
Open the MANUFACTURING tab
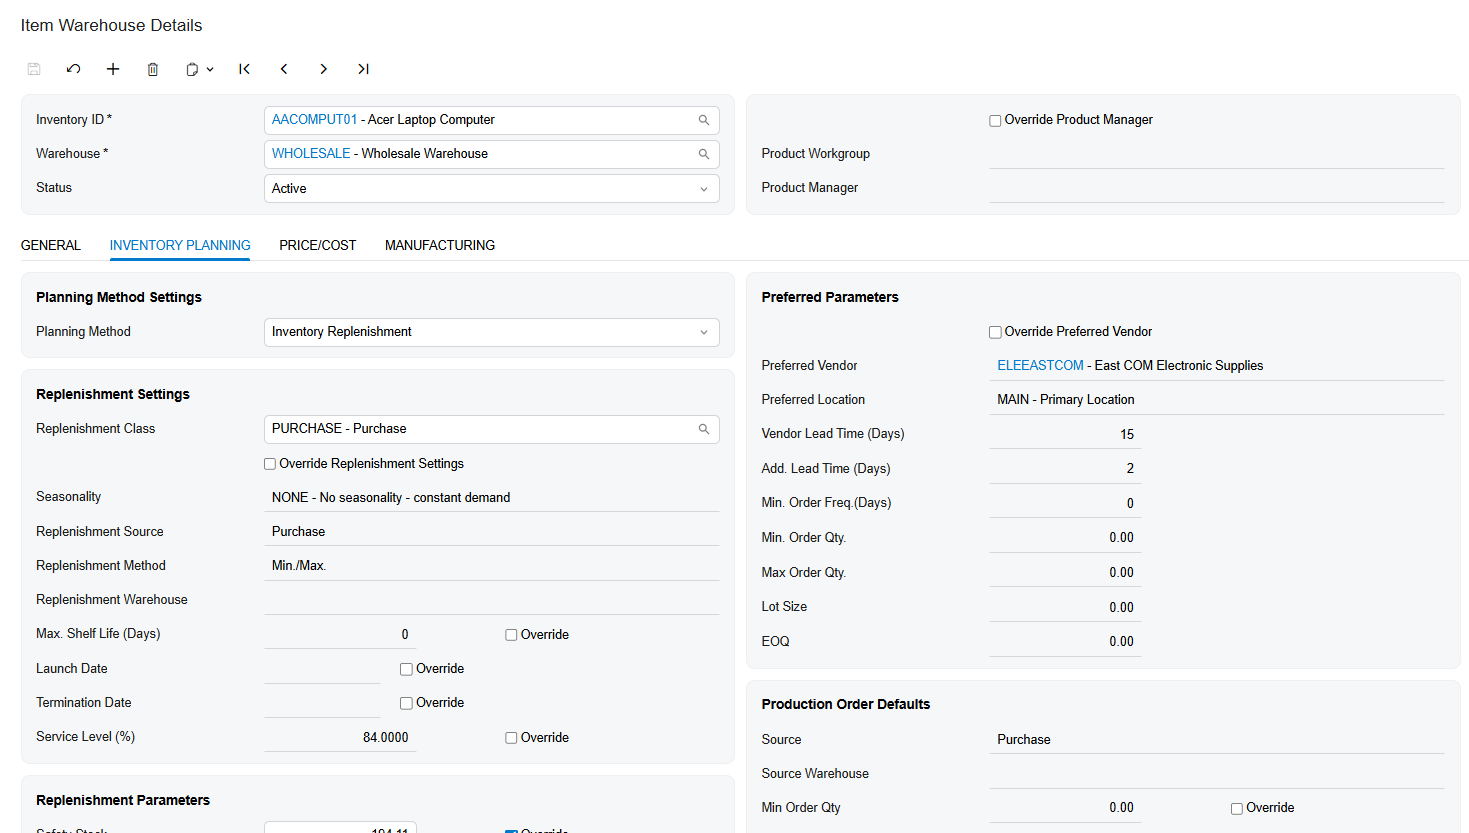[440, 245]
